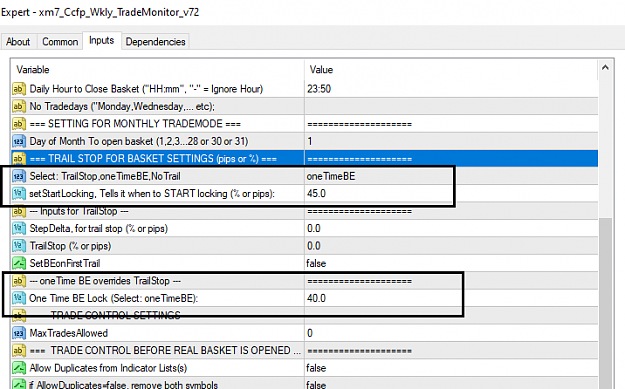Click boolean icon of if AllowDuplicates=false row
This screenshot has width=625, height=389.
click(x=19, y=384)
